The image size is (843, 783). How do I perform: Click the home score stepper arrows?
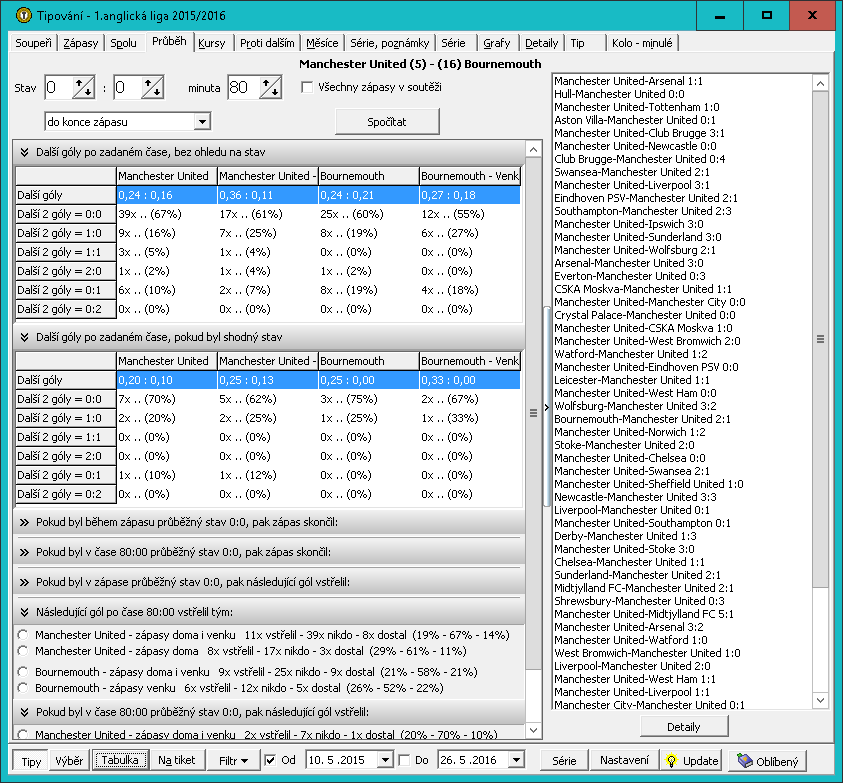(83, 87)
